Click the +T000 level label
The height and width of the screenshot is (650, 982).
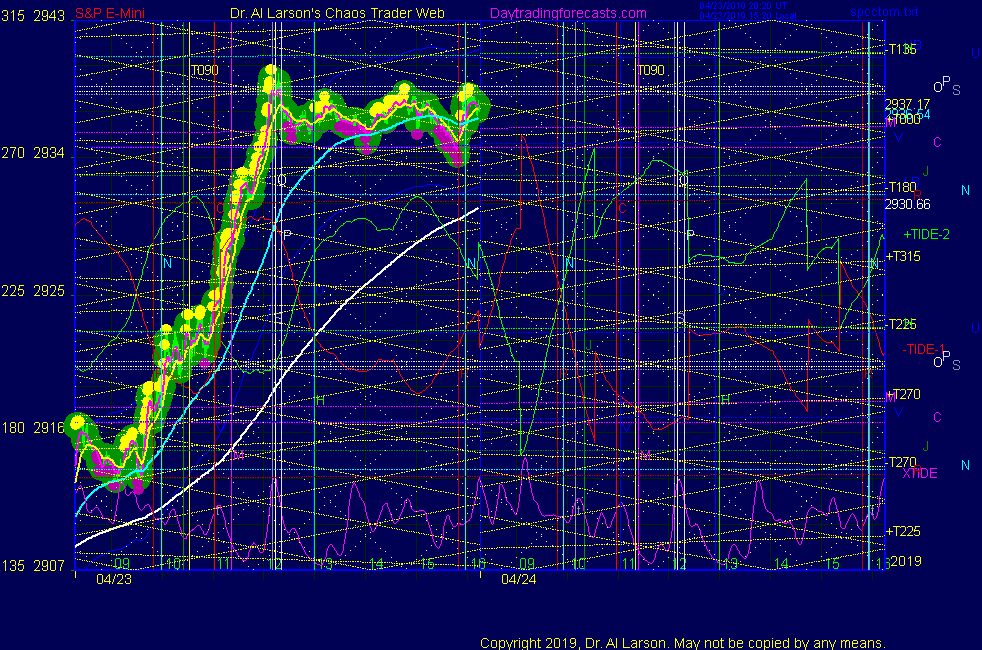902,120
